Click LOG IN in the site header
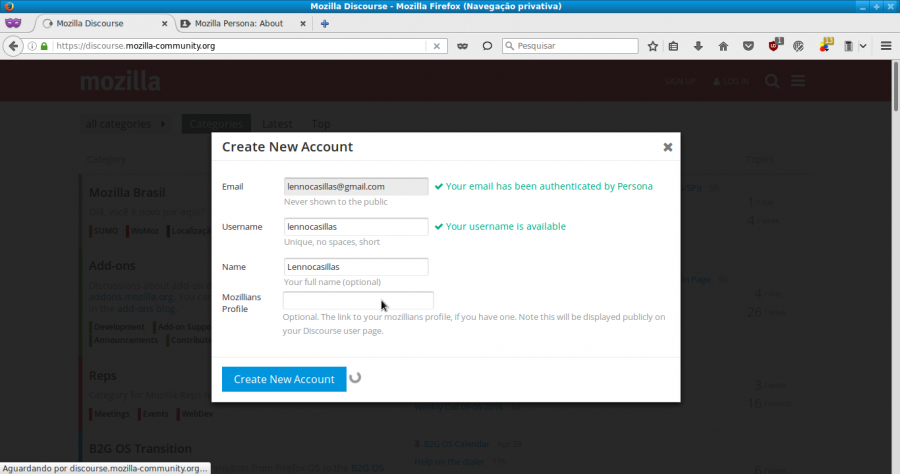Screen dimensions: 900x474 731,81
